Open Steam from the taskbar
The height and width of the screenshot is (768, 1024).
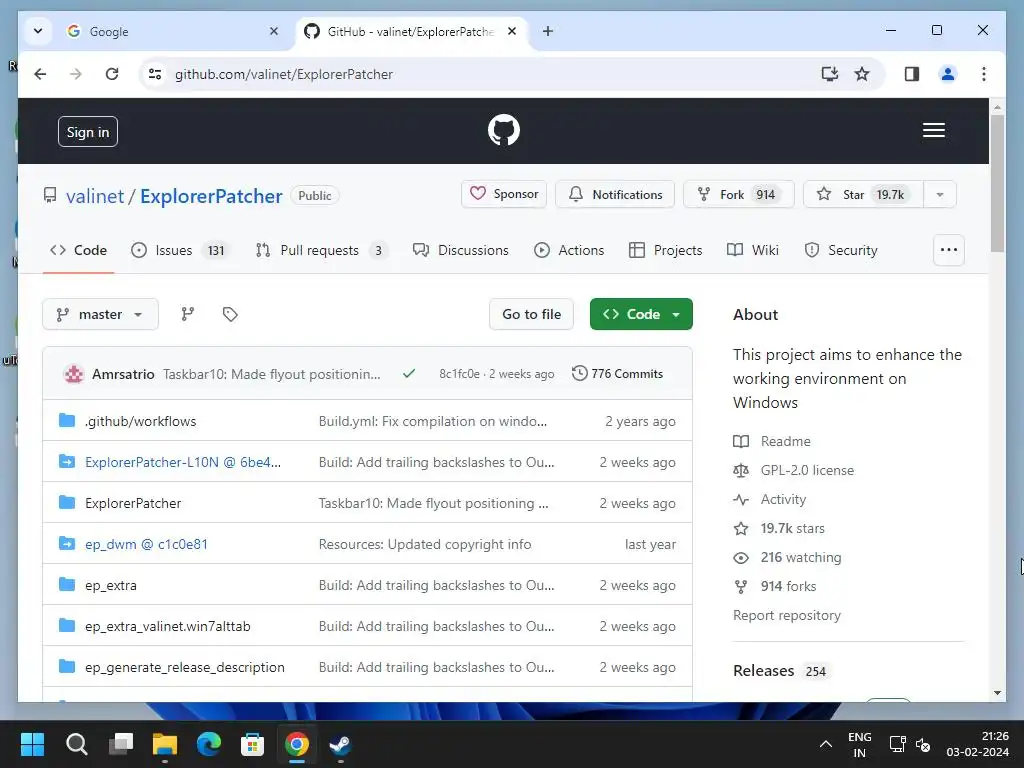(340, 744)
